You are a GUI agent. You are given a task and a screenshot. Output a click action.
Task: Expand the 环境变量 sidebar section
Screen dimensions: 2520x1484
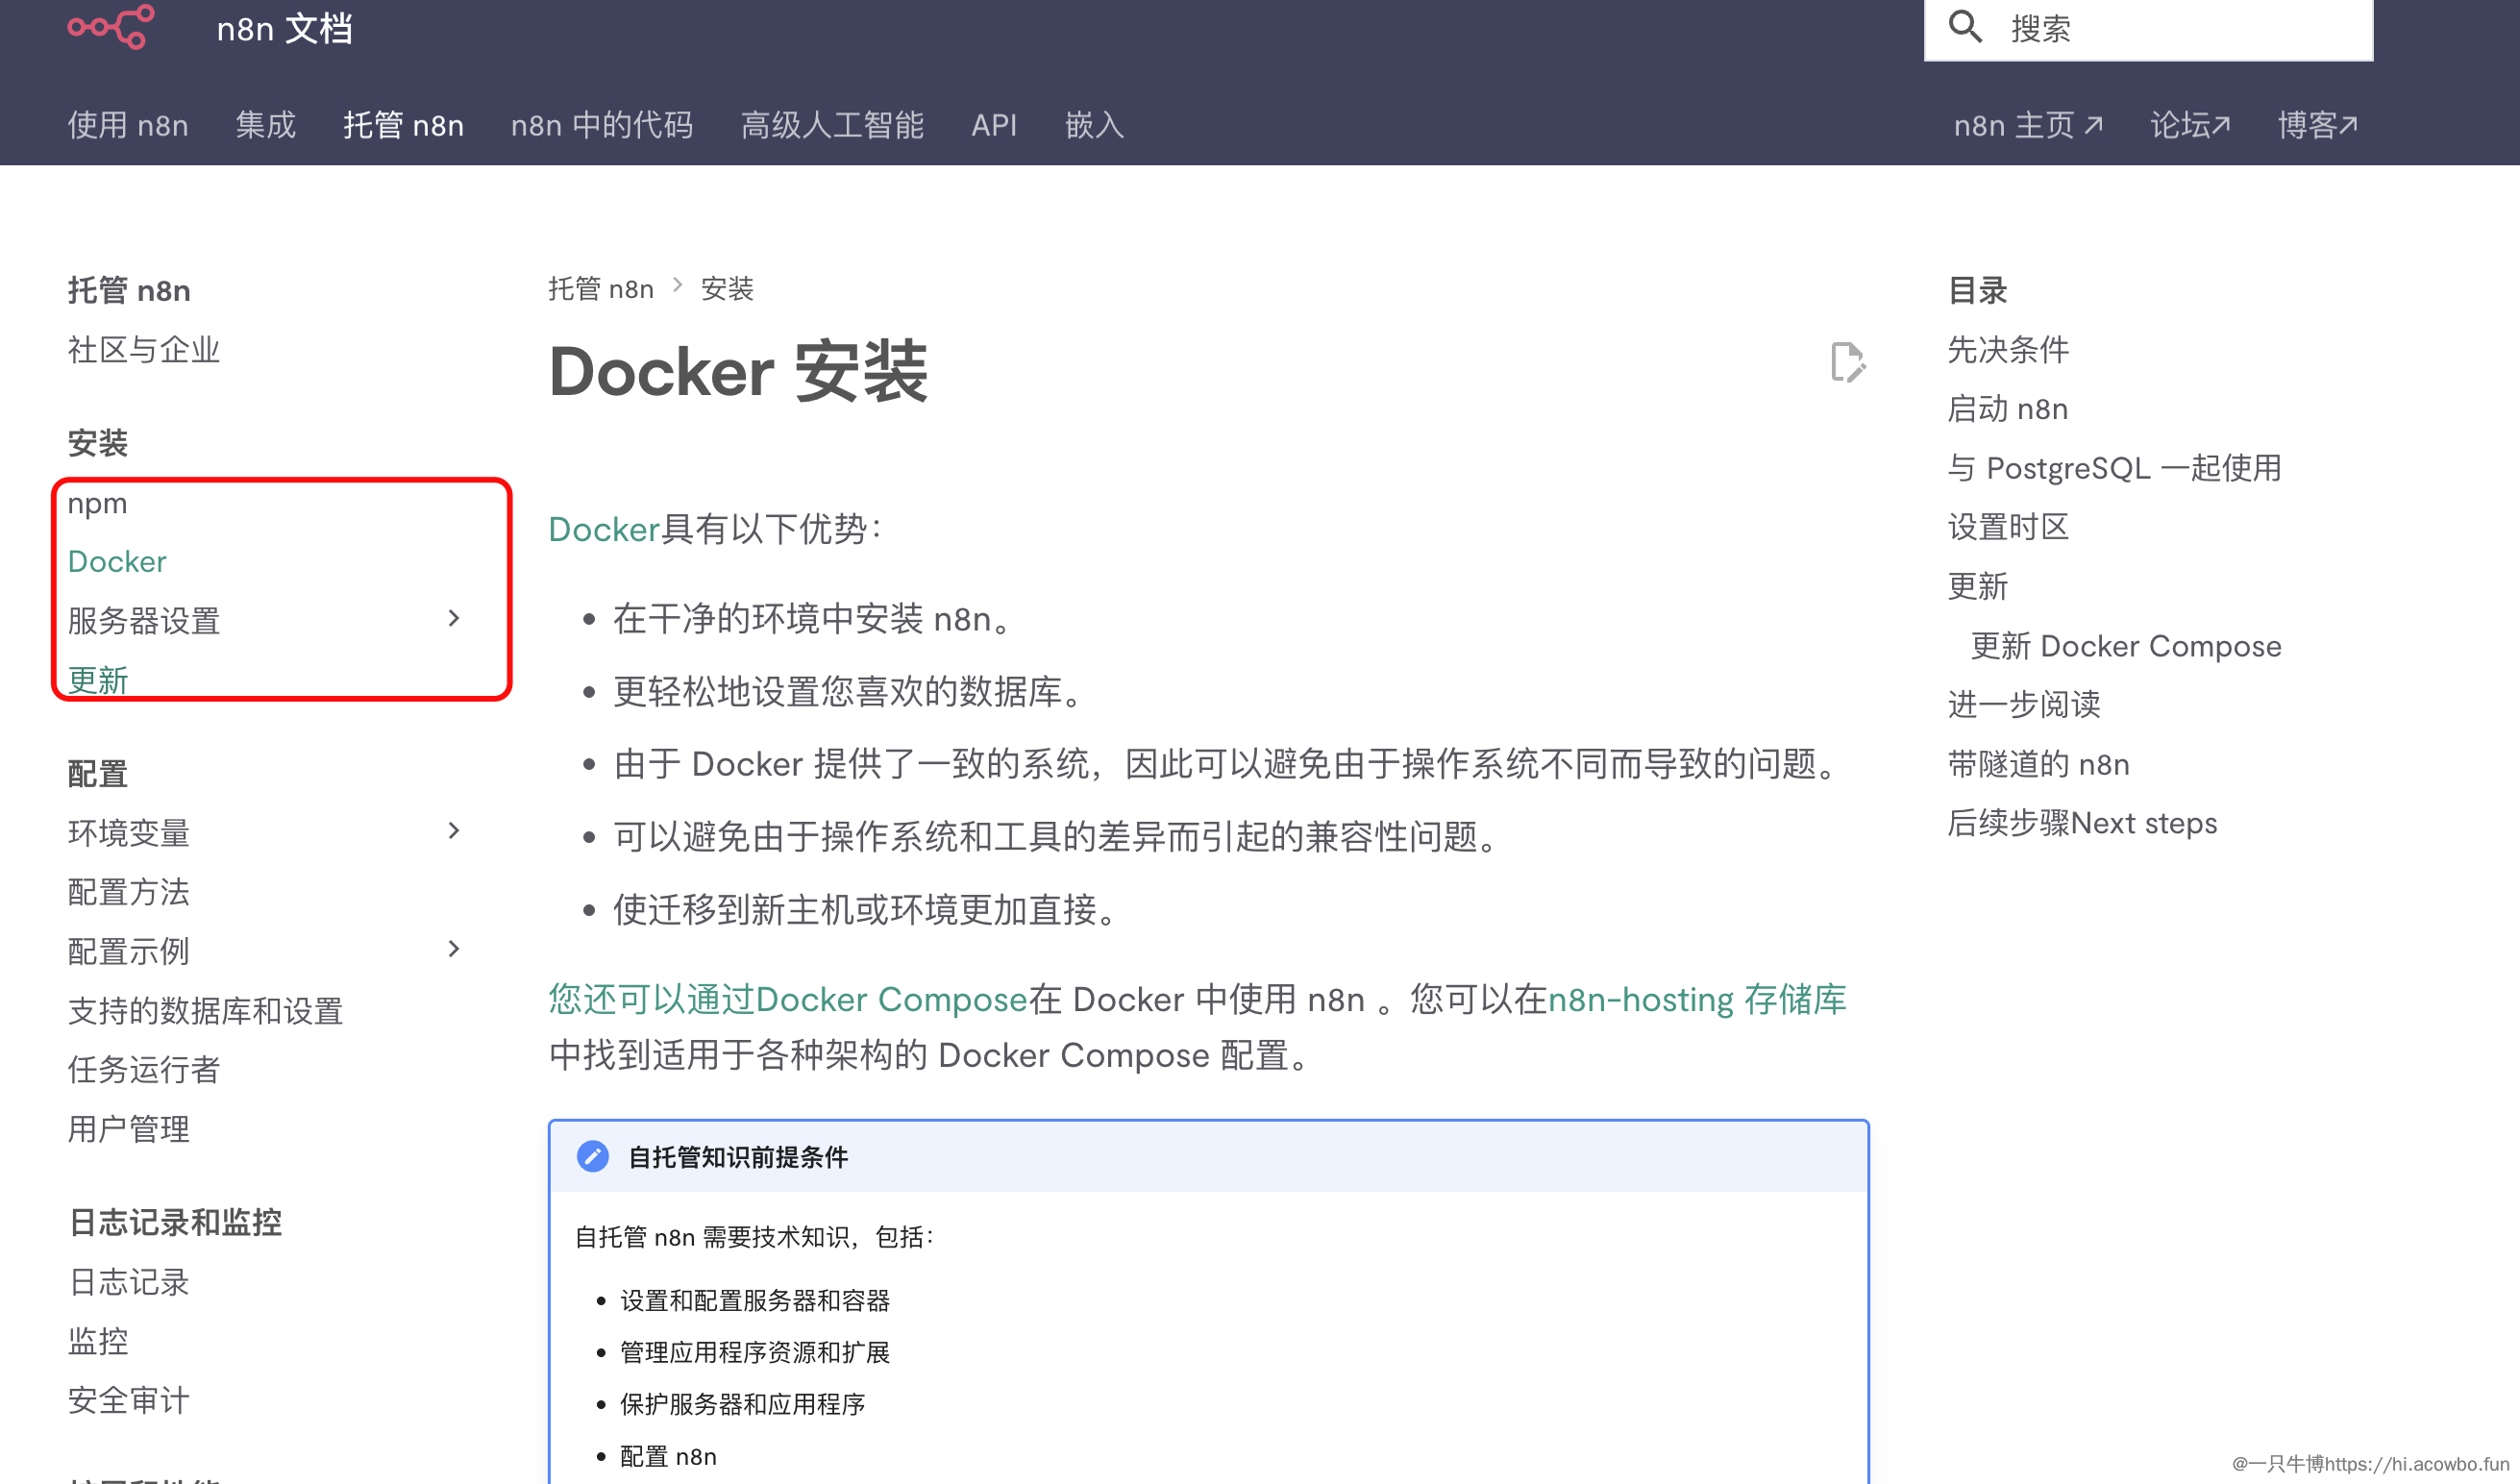454,831
